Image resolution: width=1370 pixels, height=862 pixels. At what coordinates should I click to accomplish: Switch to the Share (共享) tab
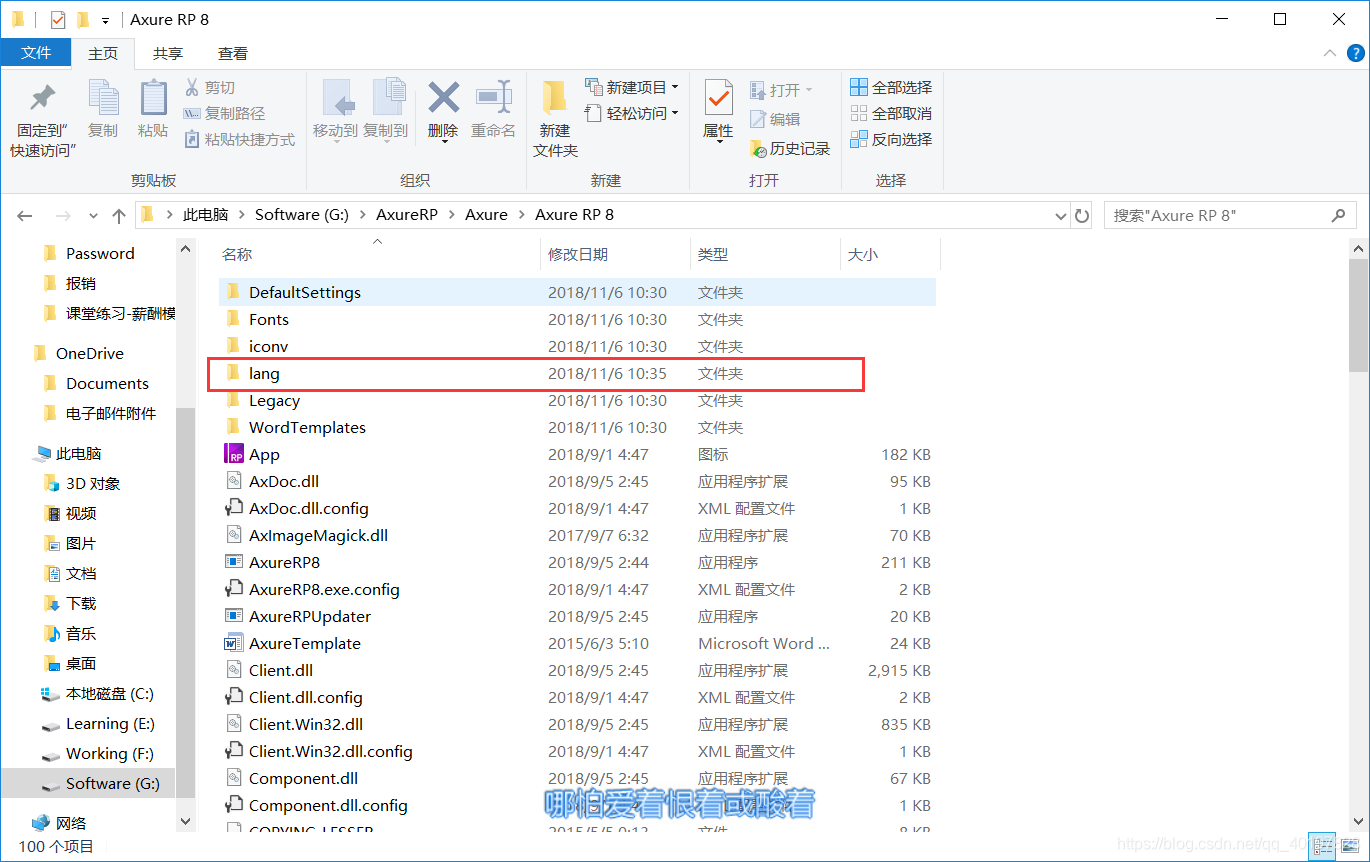(168, 54)
